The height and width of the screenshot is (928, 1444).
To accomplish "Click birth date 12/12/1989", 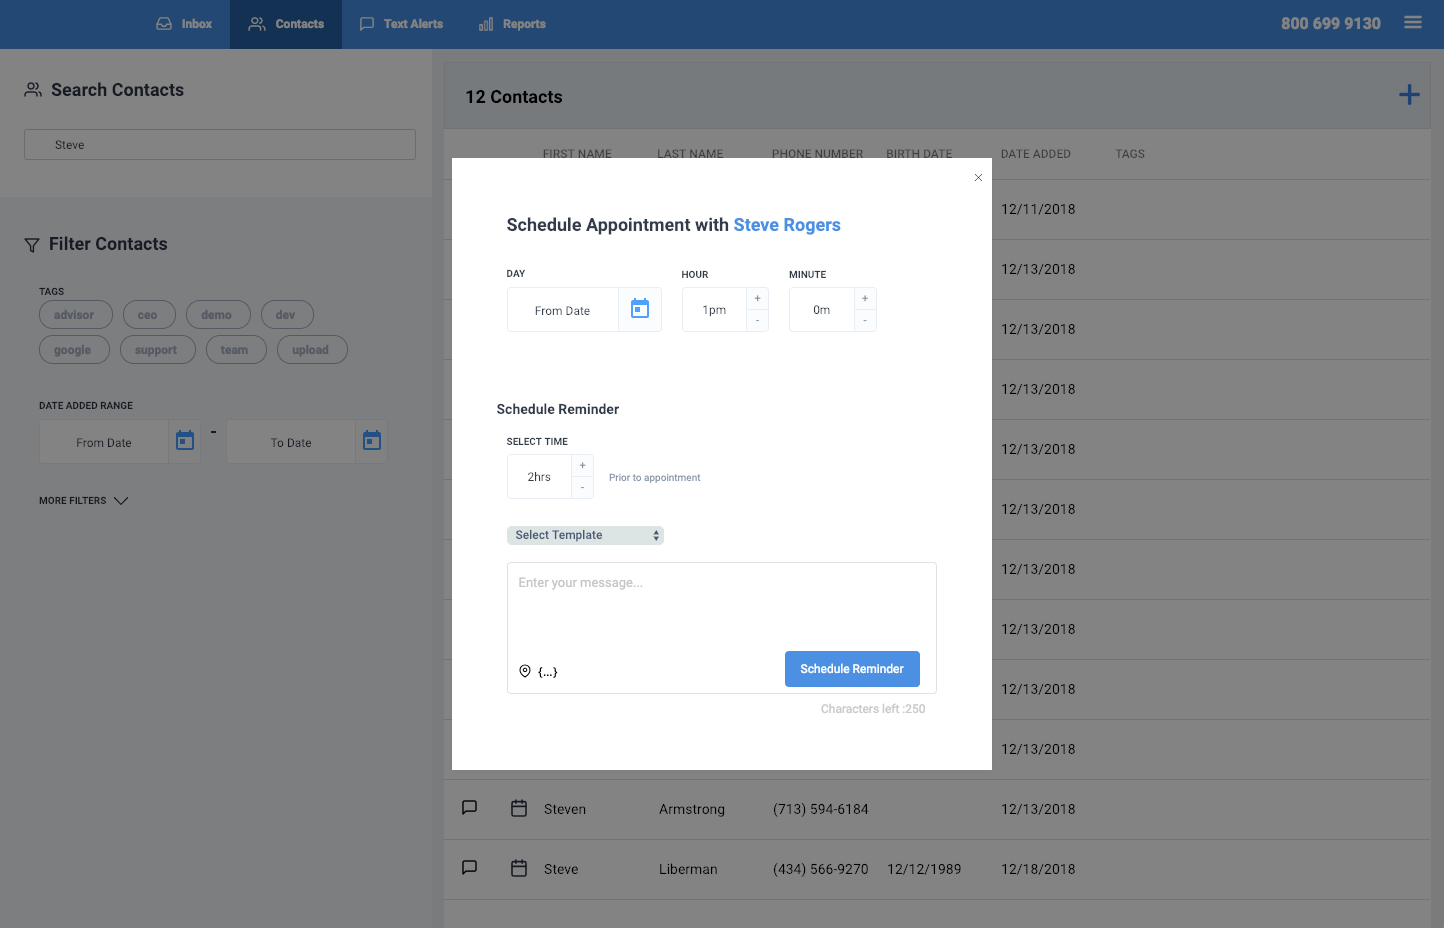I will pyautogui.click(x=924, y=869).
